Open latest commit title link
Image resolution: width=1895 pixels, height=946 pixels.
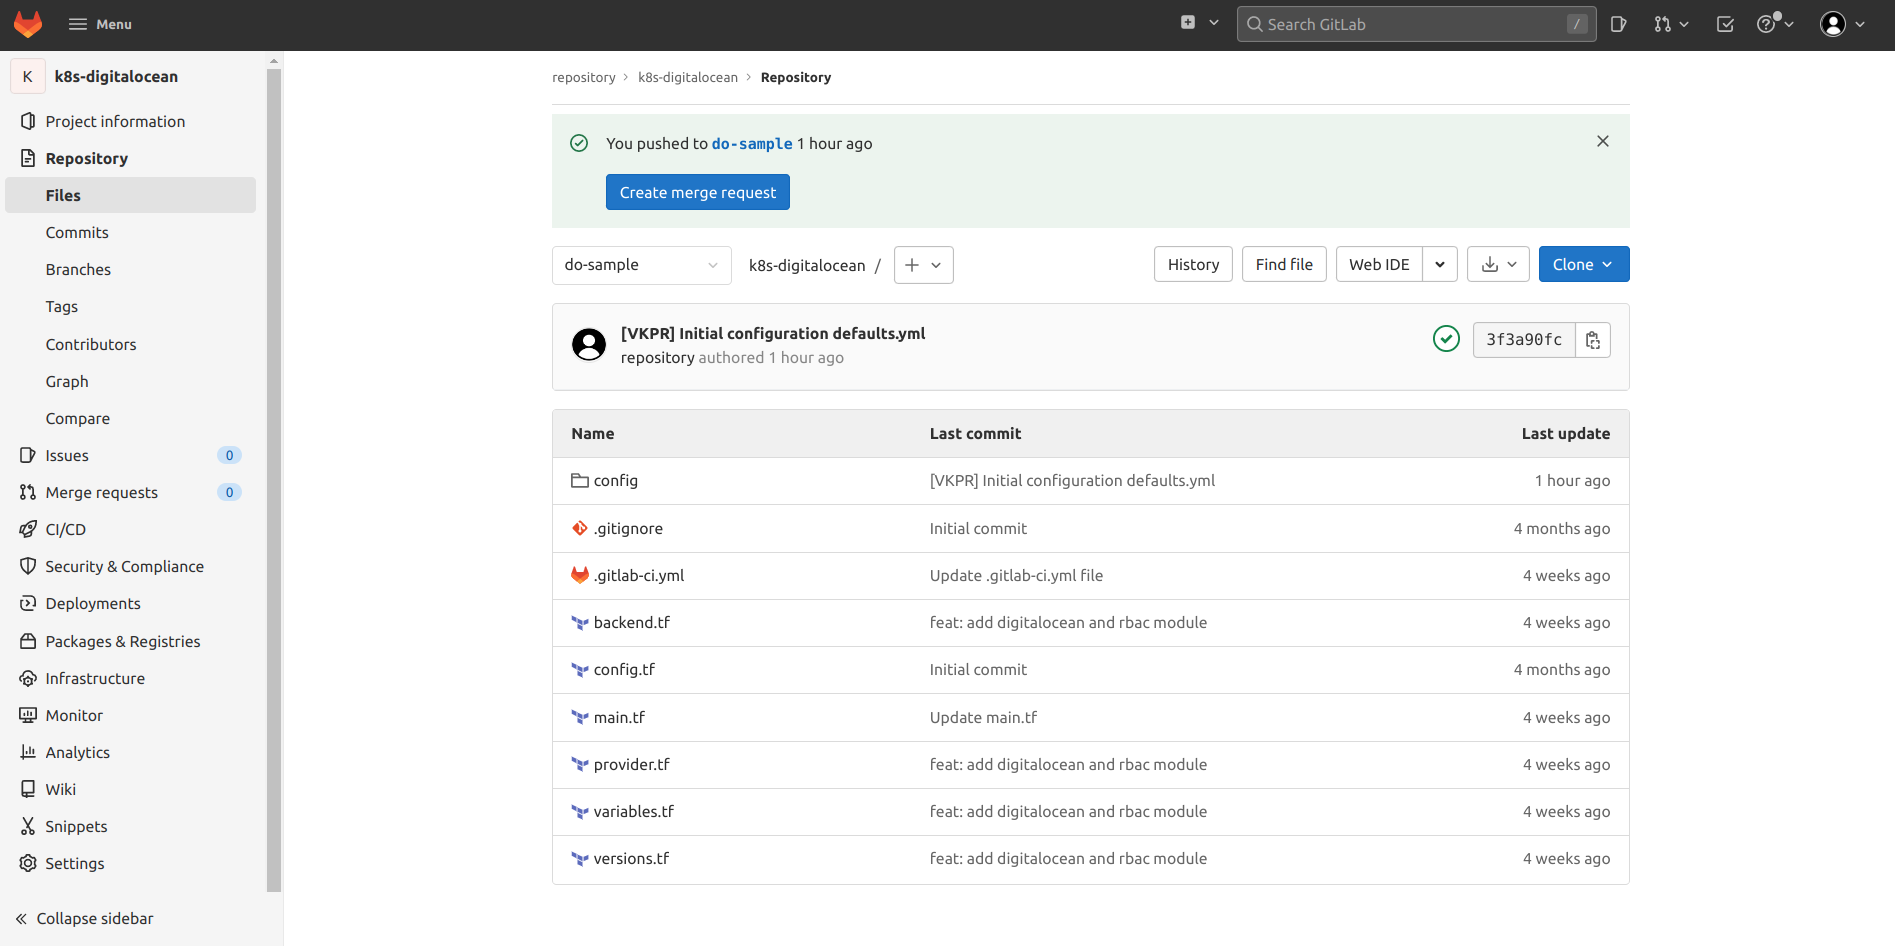click(773, 333)
